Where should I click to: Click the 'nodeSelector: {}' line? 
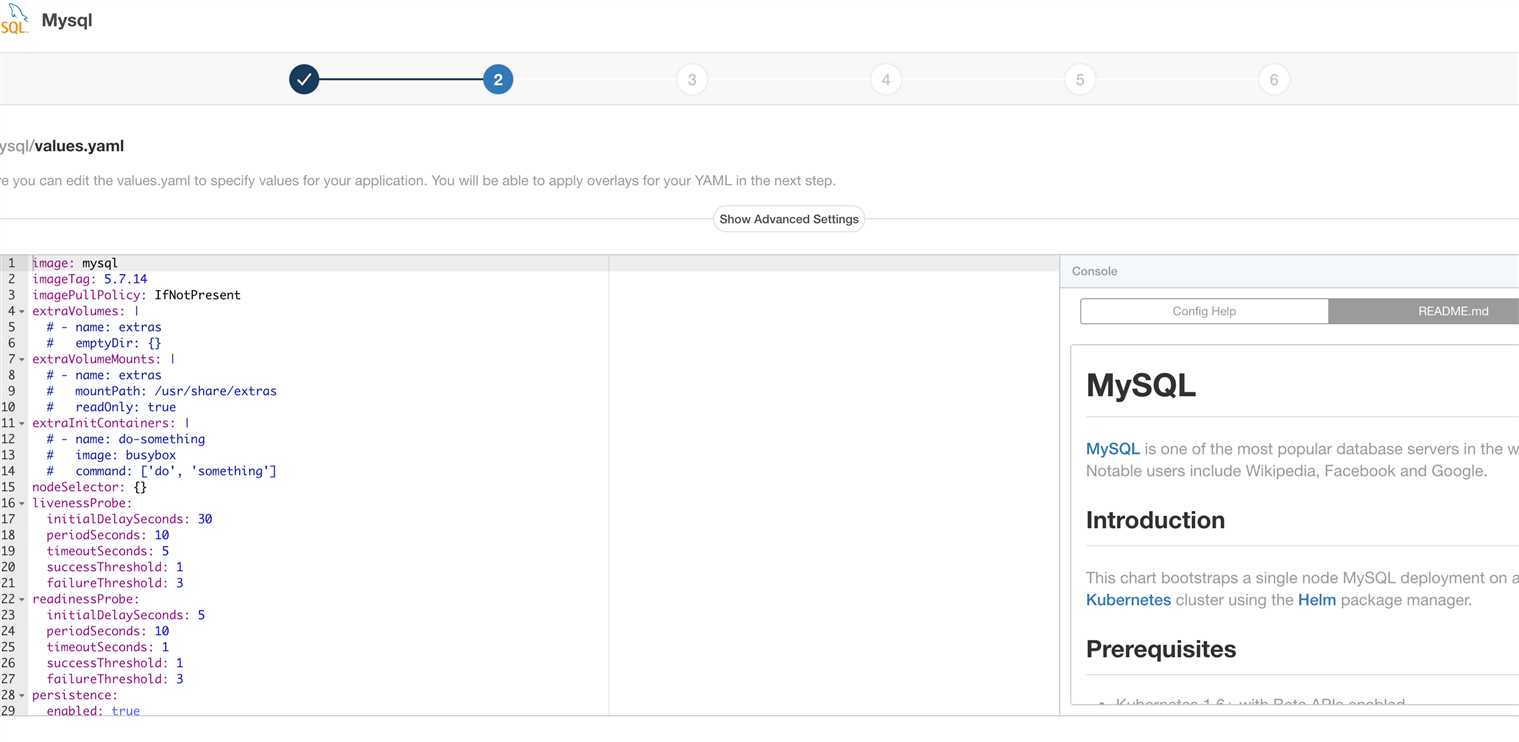coord(90,487)
